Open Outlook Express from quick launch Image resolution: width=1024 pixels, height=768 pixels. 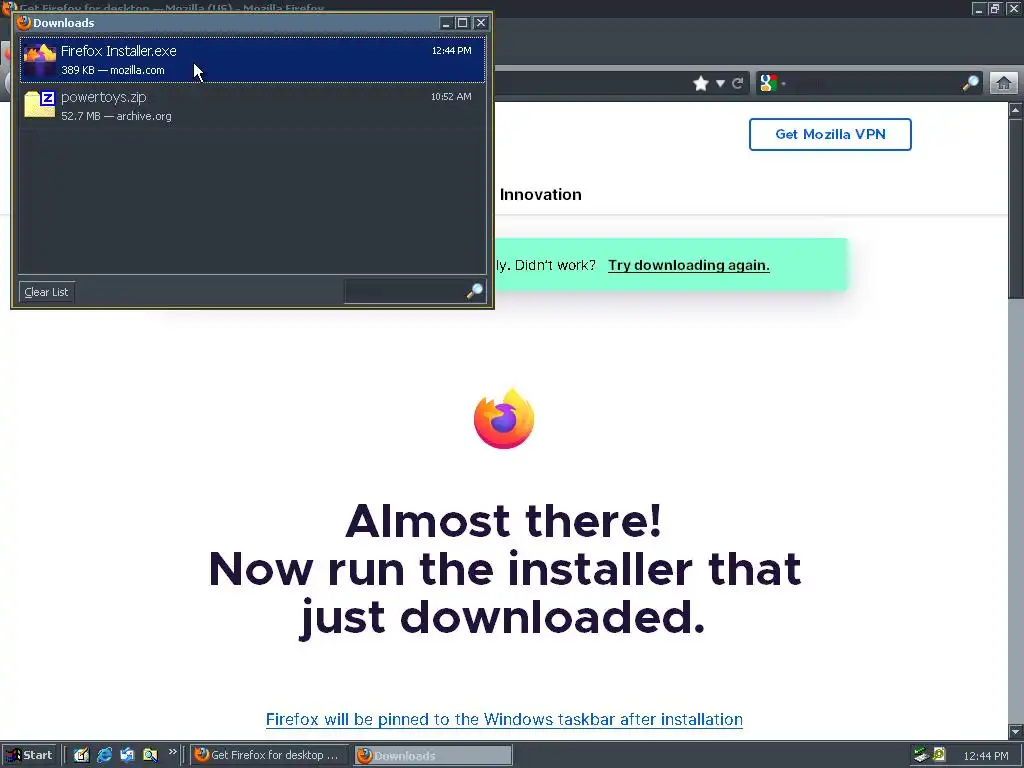coord(127,755)
